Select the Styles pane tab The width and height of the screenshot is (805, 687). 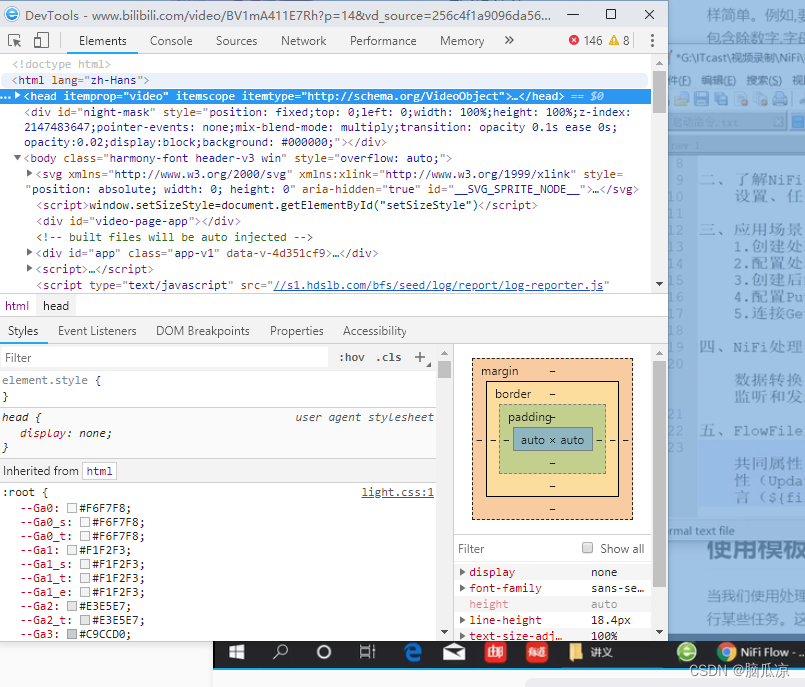(x=23, y=331)
